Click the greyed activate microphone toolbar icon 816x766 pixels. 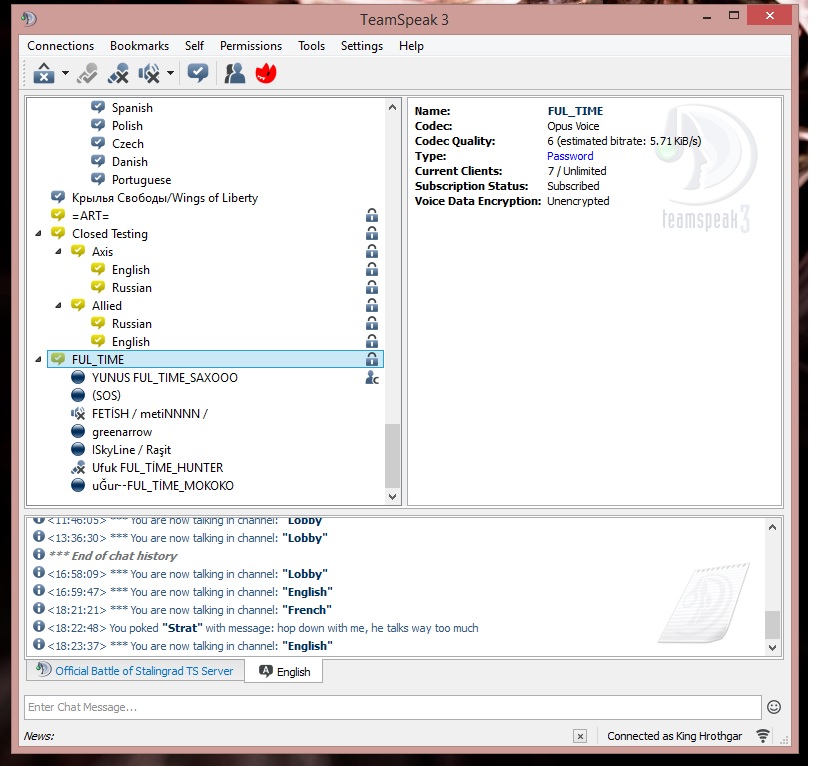87,73
